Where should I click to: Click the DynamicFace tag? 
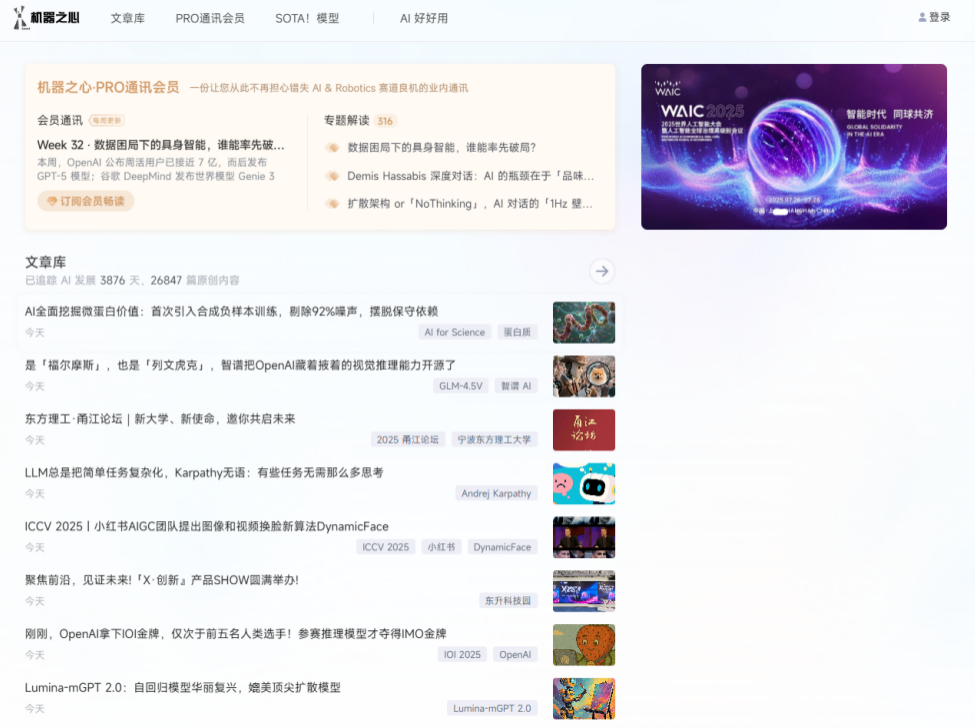502,547
